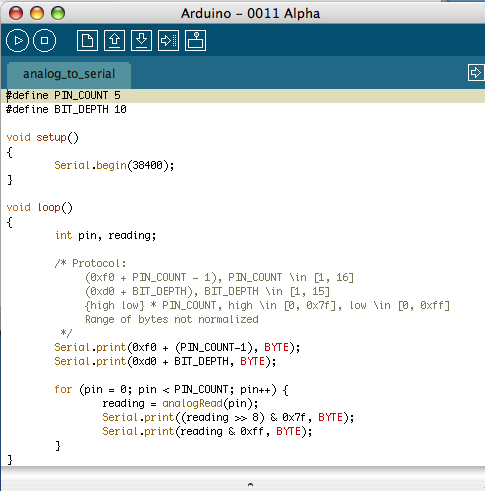Click Serial.print line with 'reading & 0xff'
This screenshot has height=491, width=485.
[x=207, y=431]
